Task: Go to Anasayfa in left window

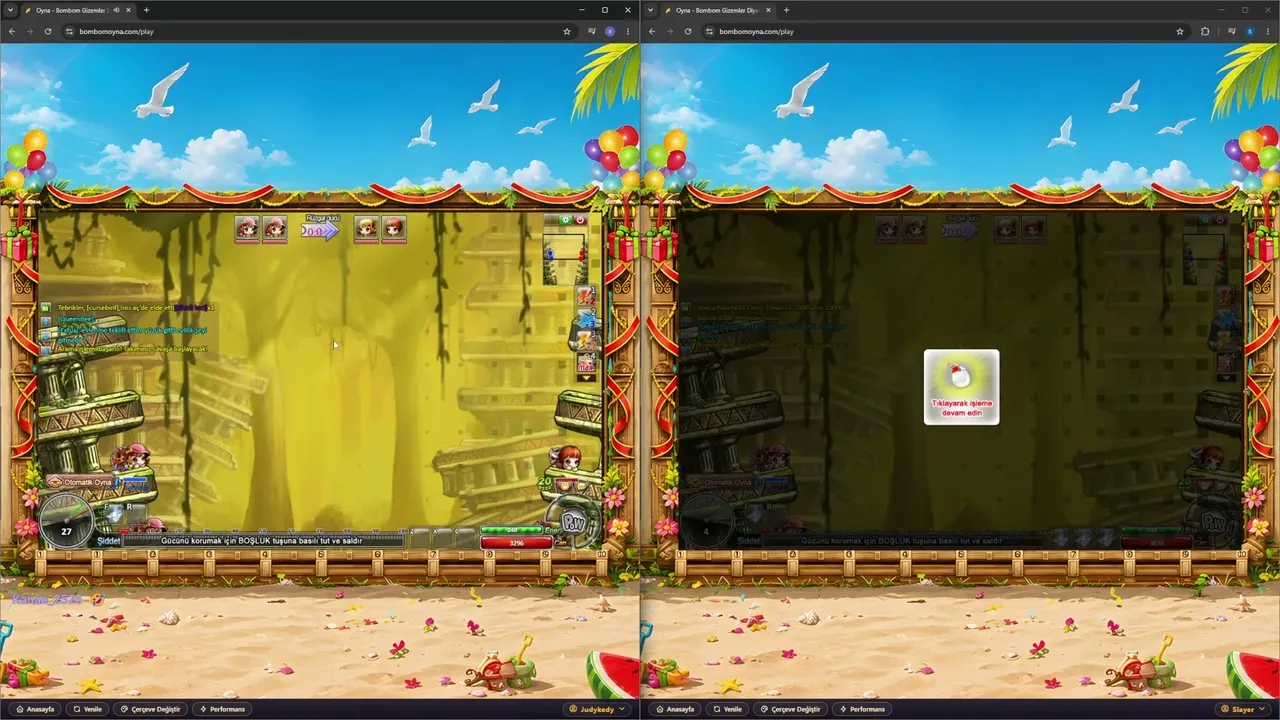Action: 36,709
